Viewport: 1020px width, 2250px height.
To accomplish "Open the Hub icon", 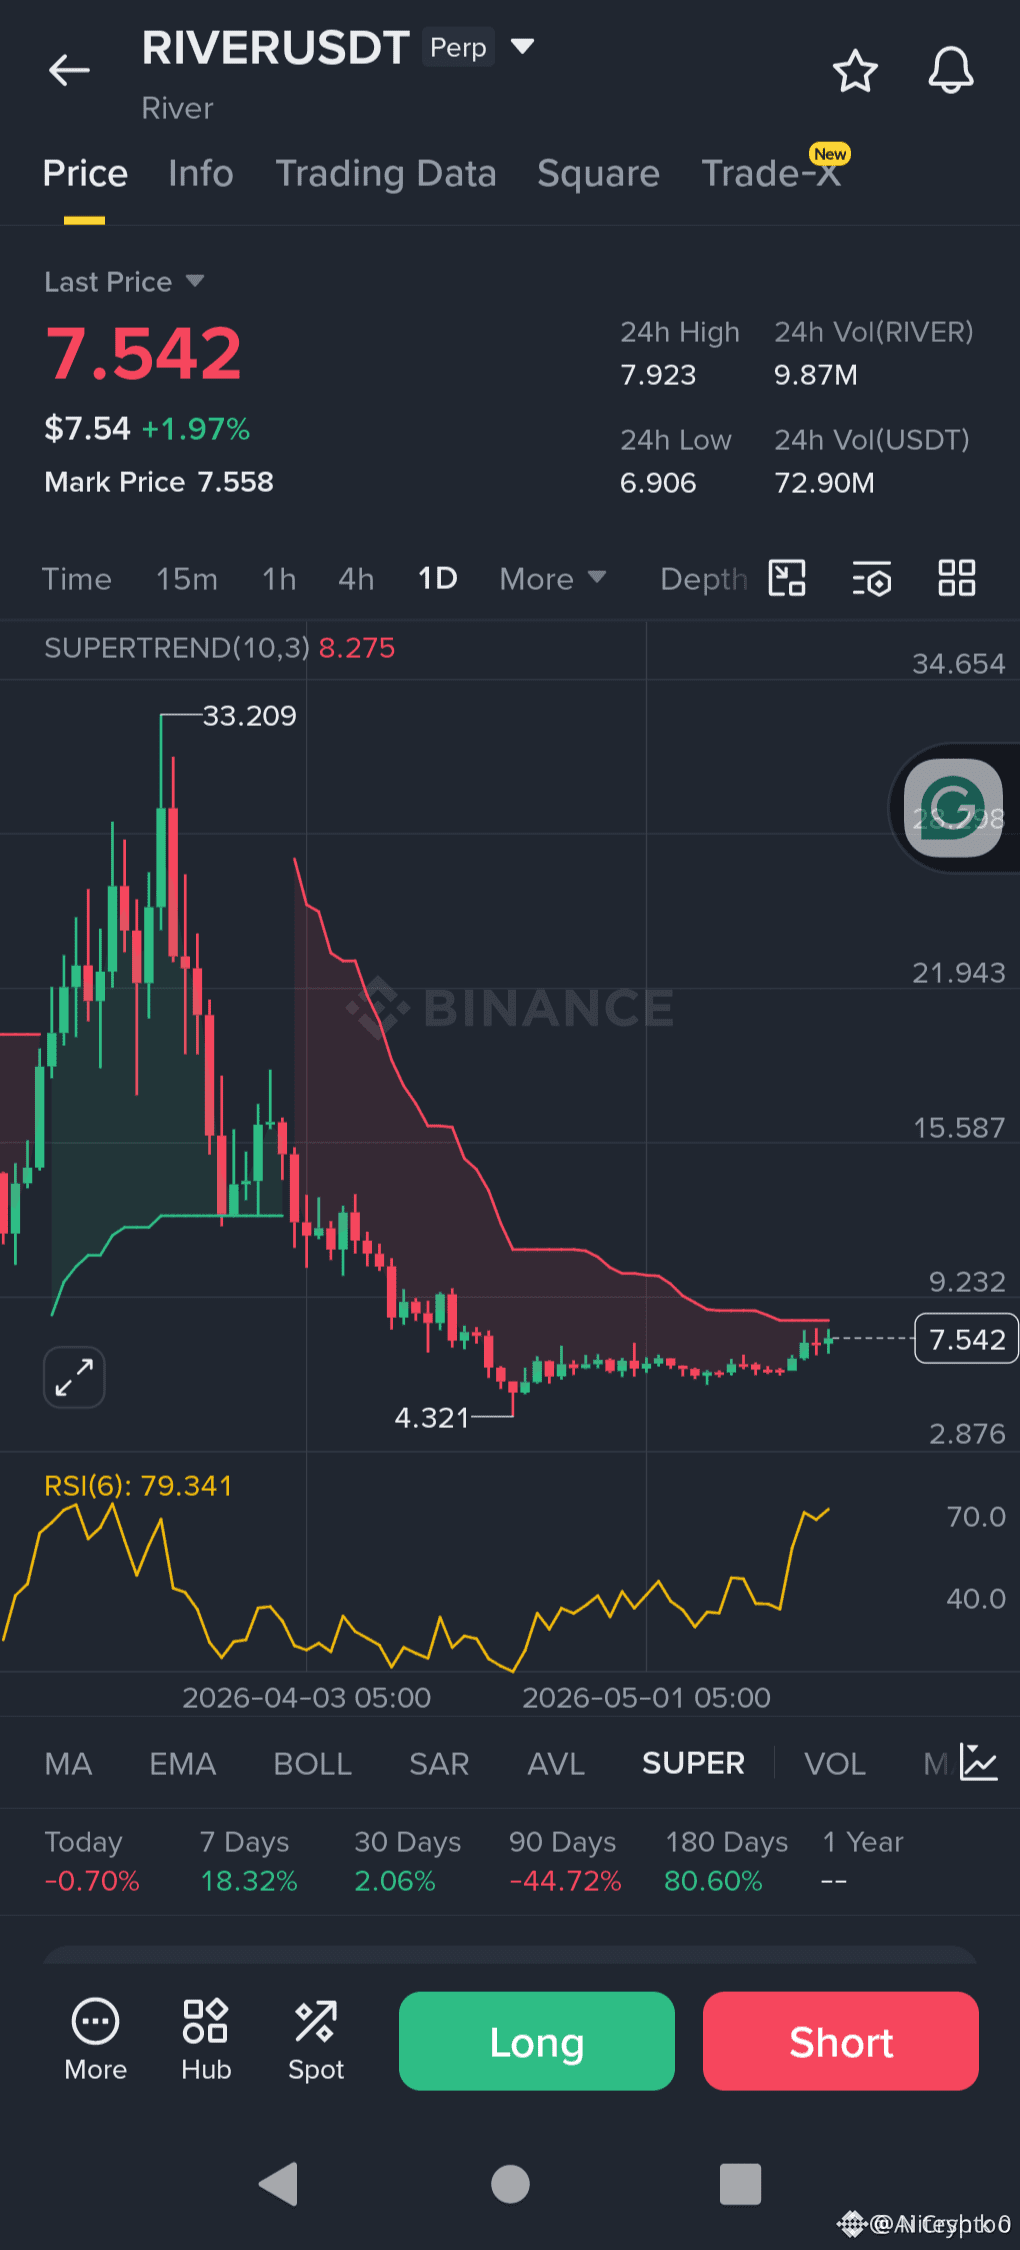I will click(206, 2040).
